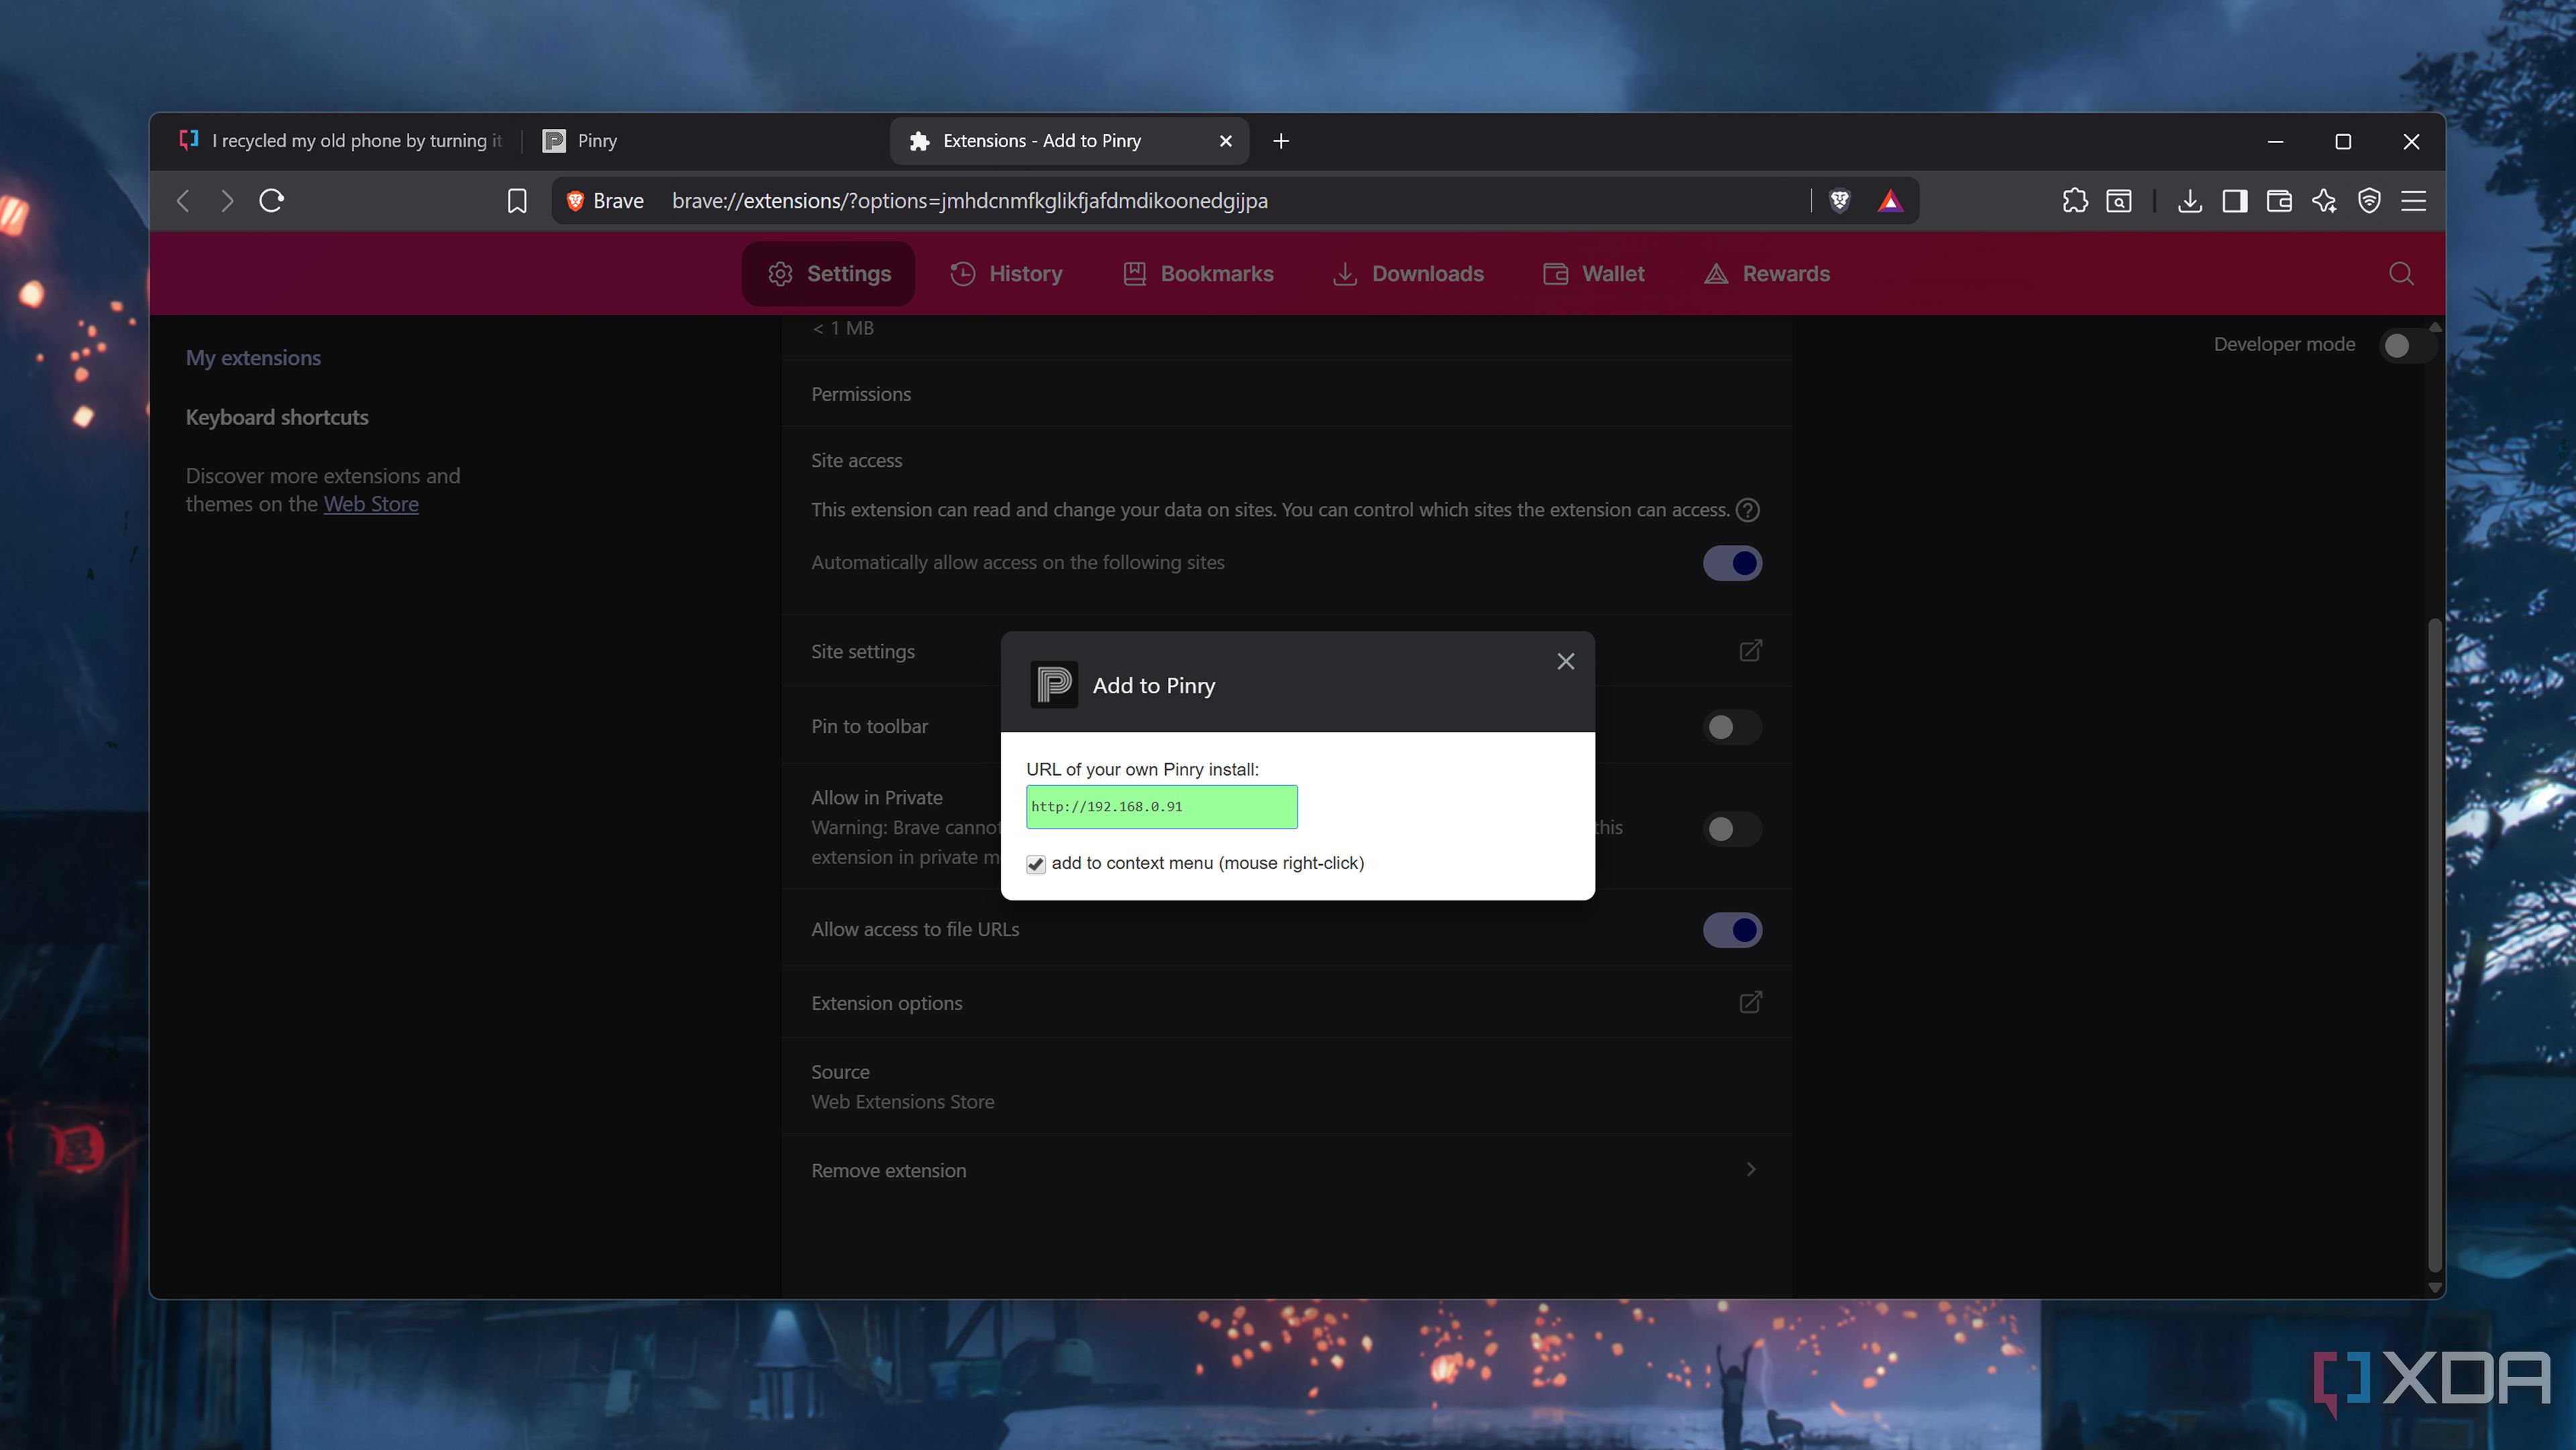Open Brave VPN shield icon

pos(2369,201)
